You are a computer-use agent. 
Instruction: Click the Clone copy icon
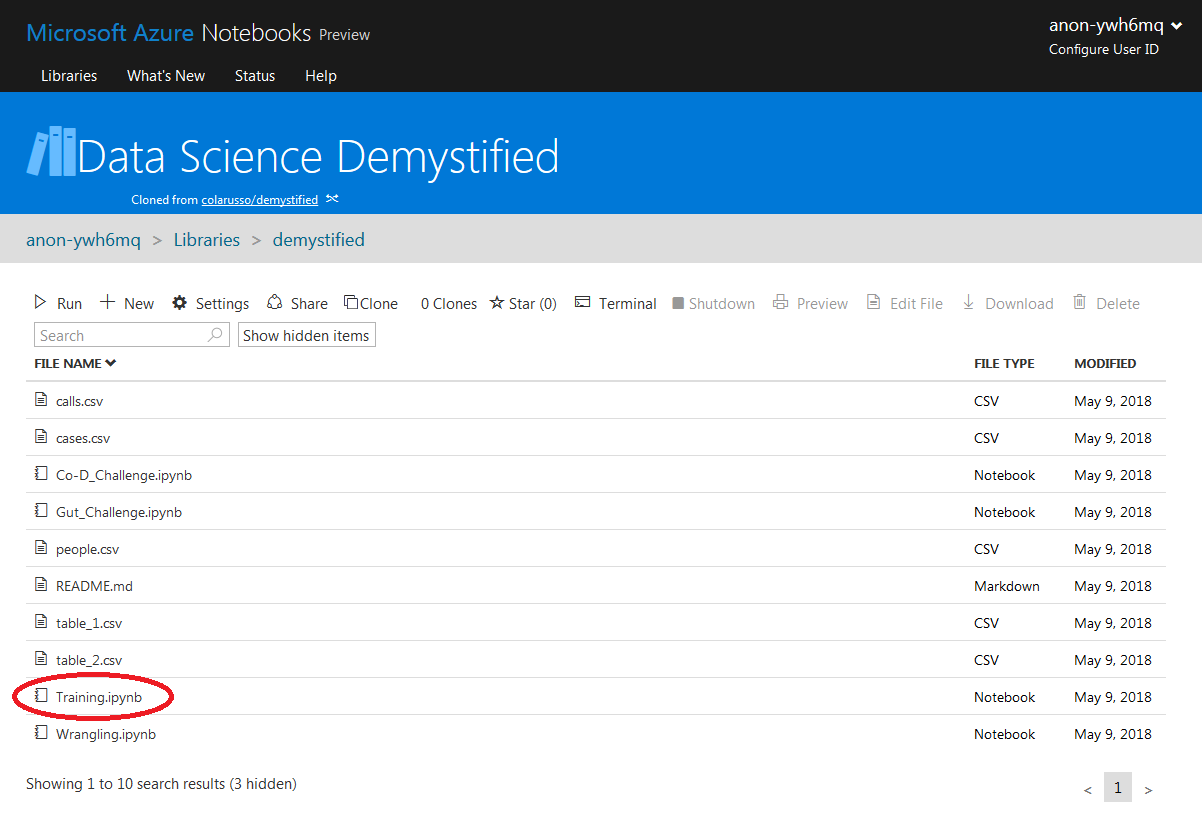351,302
